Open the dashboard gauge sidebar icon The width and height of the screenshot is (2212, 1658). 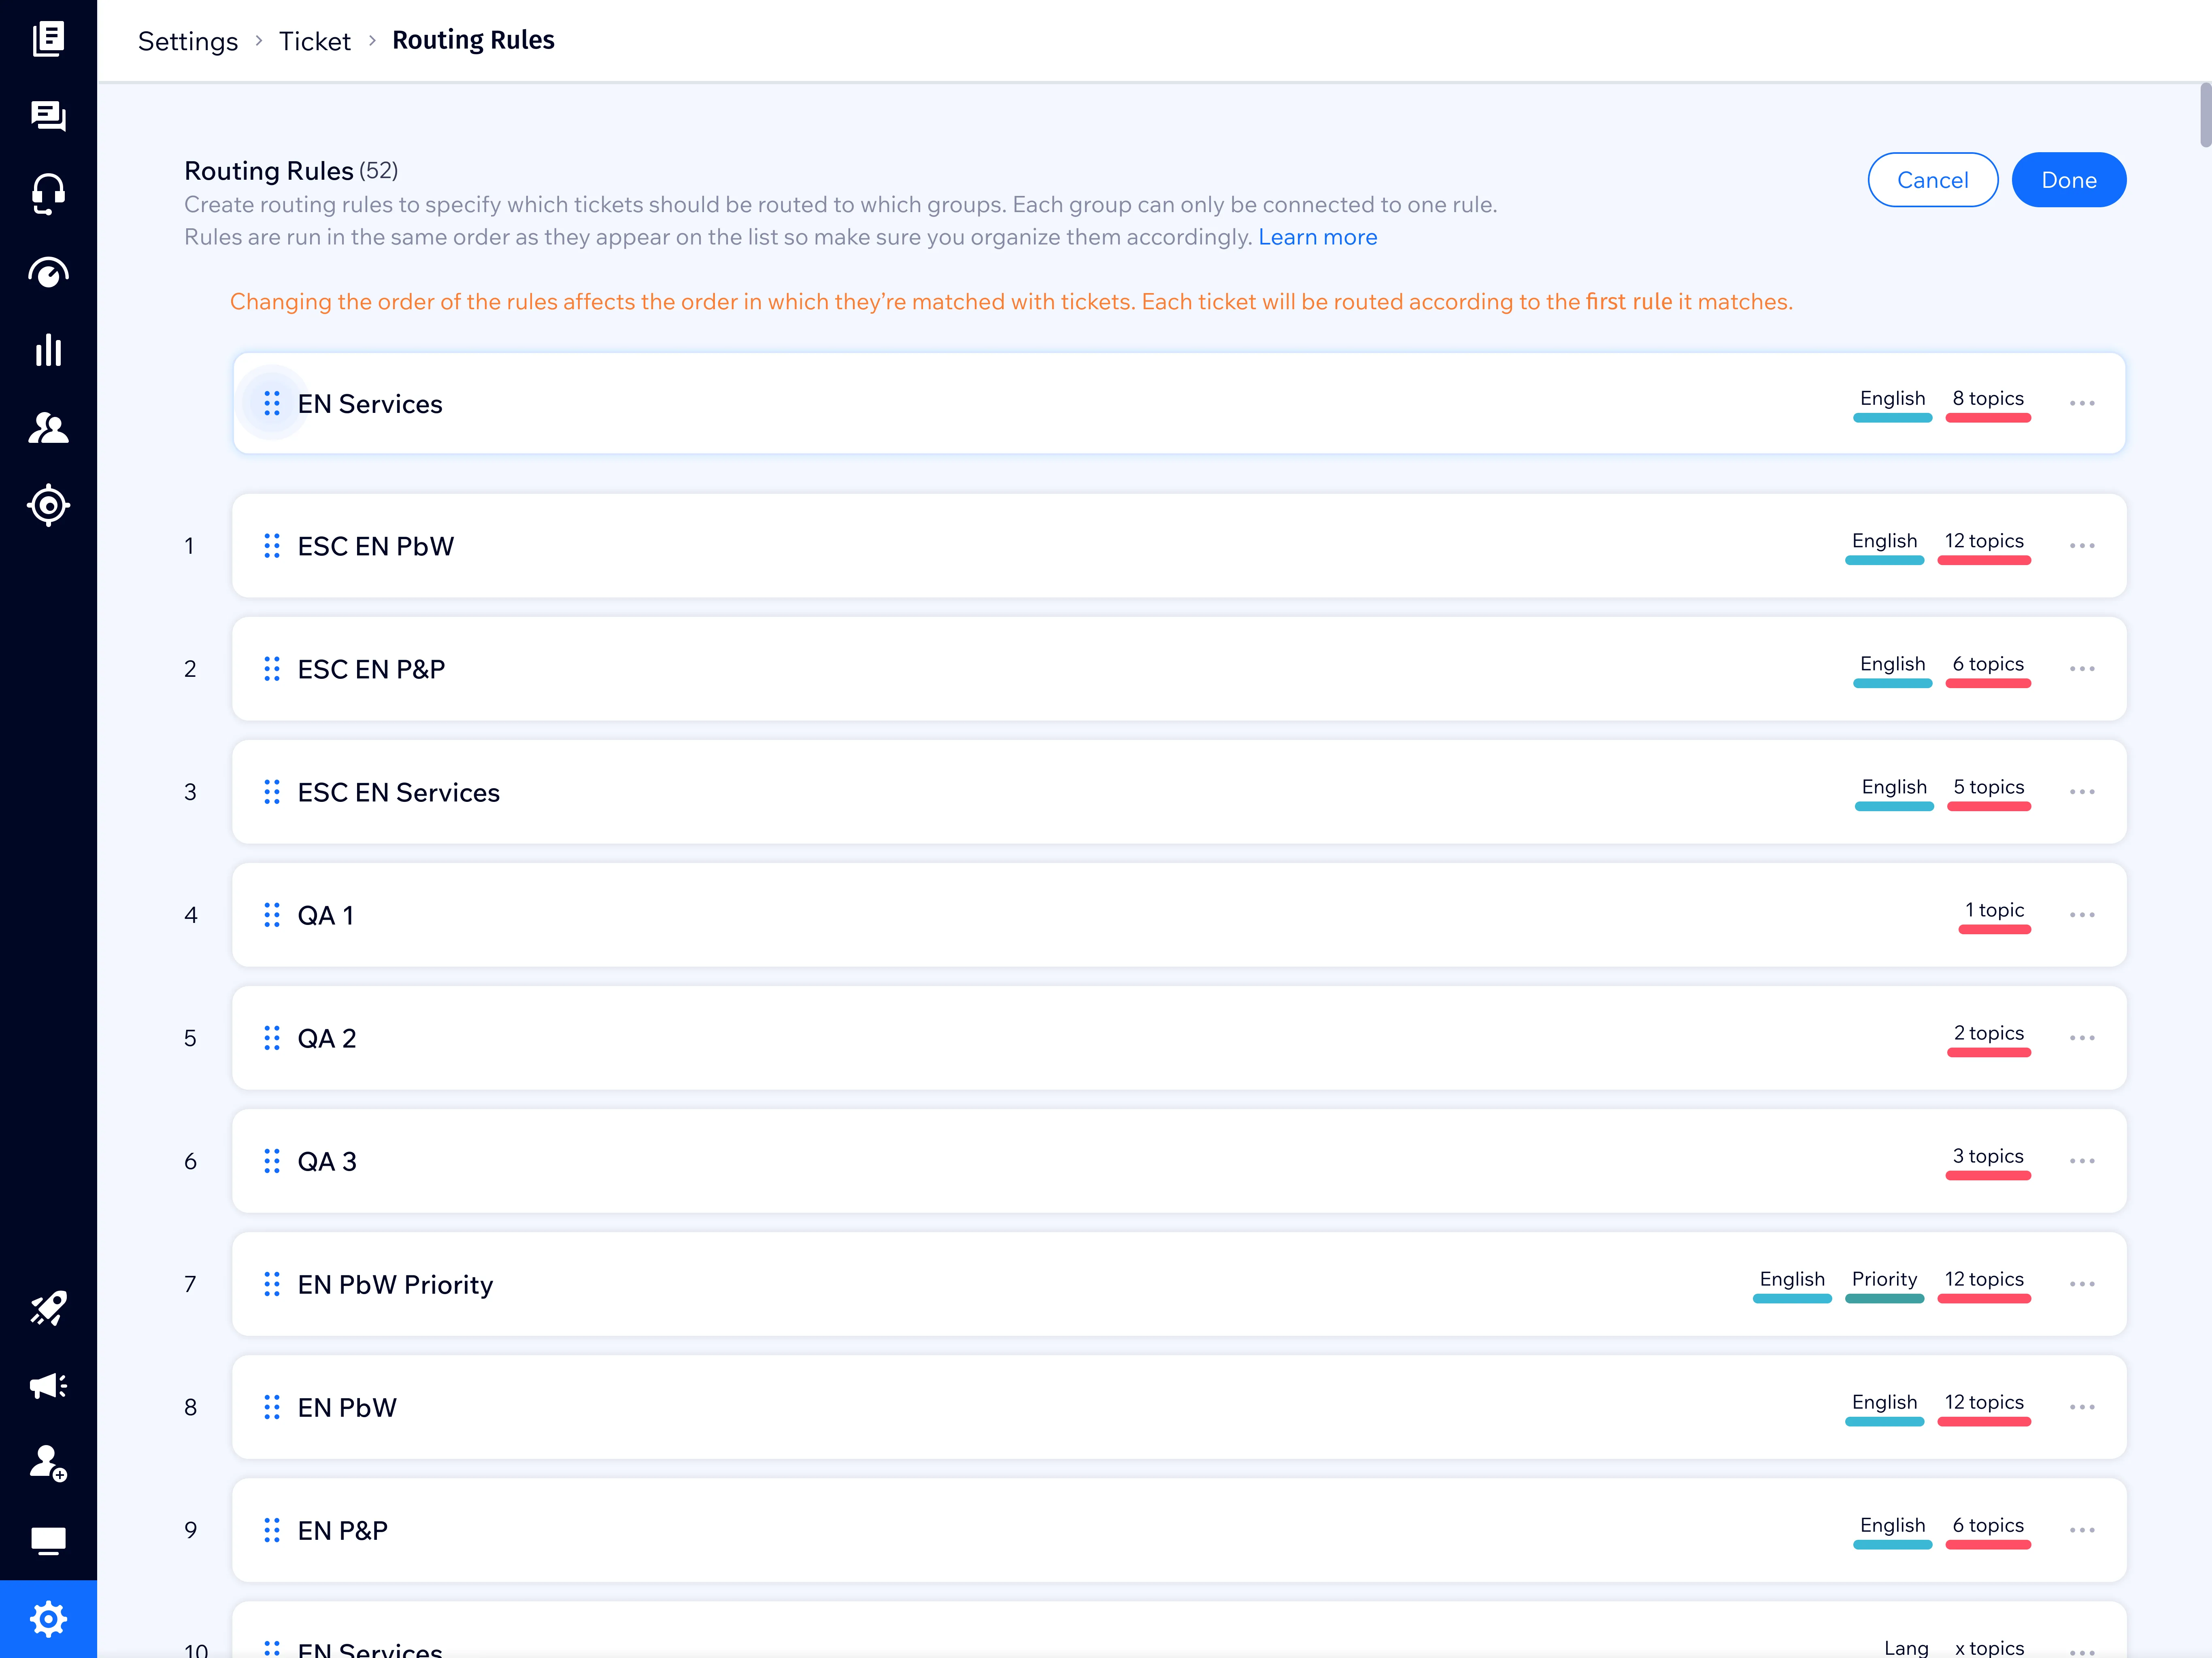[48, 272]
